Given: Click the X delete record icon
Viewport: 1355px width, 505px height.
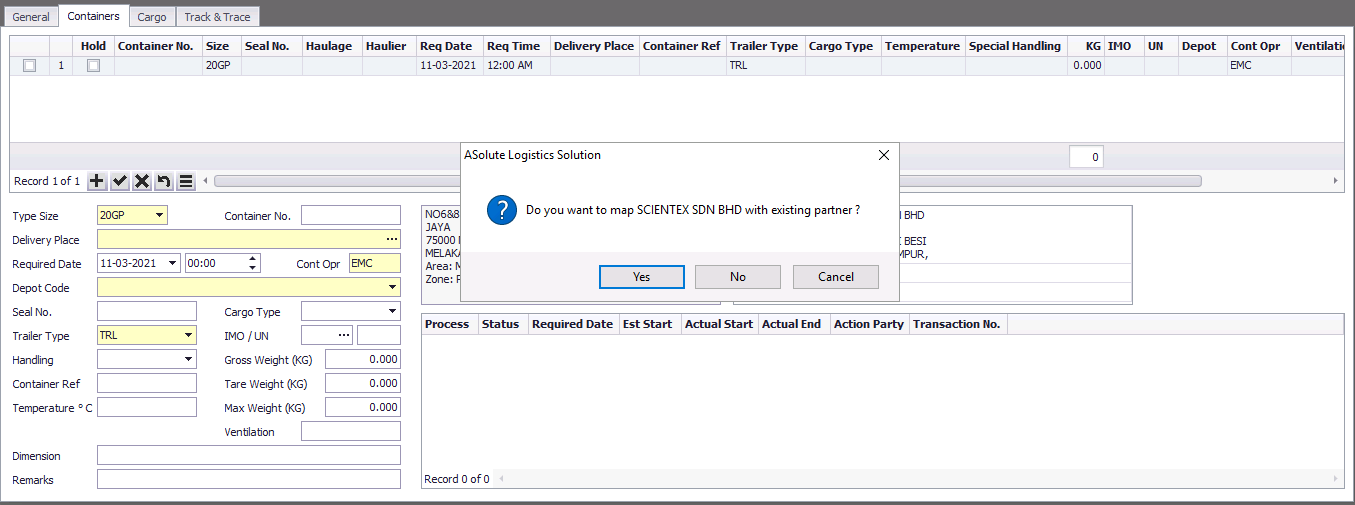Looking at the screenshot, I should click(x=142, y=181).
